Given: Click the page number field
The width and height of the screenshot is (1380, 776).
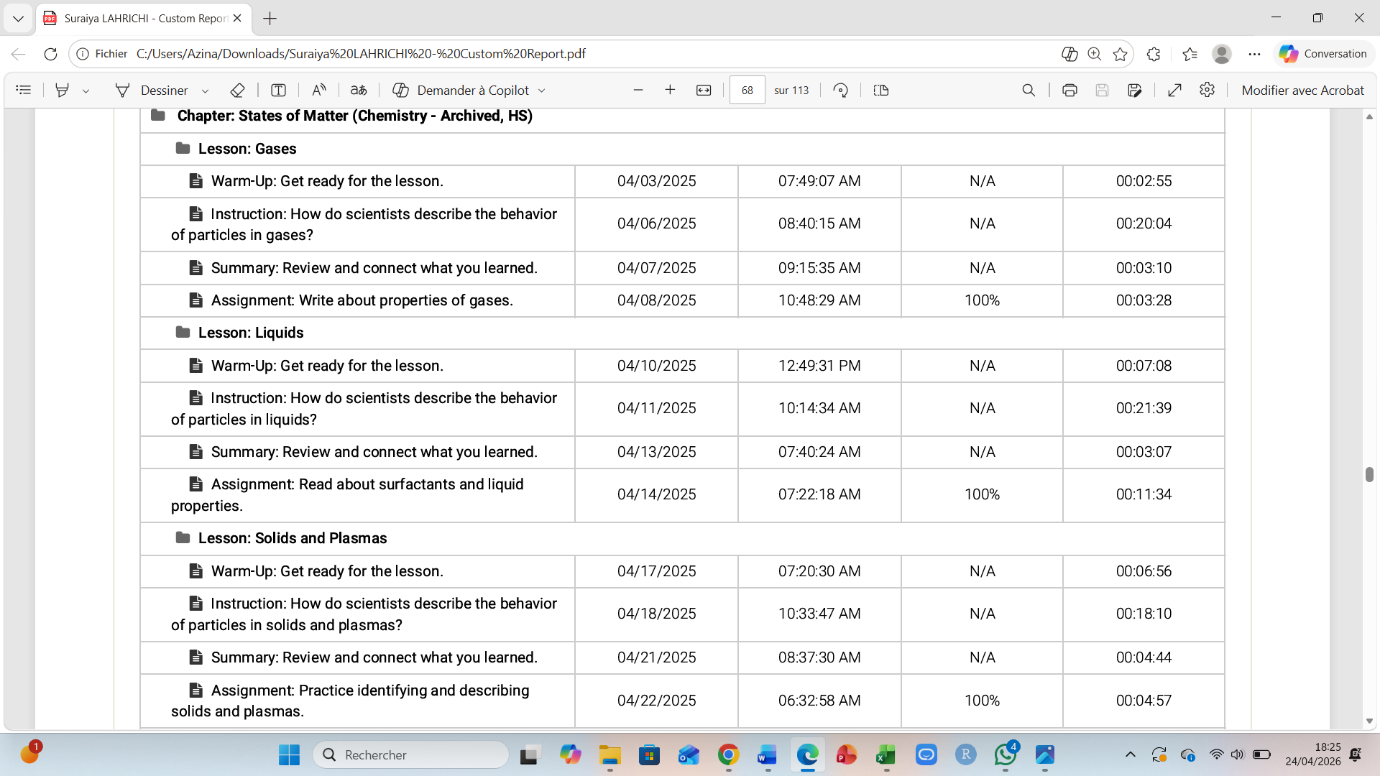Looking at the screenshot, I should coord(747,90).
